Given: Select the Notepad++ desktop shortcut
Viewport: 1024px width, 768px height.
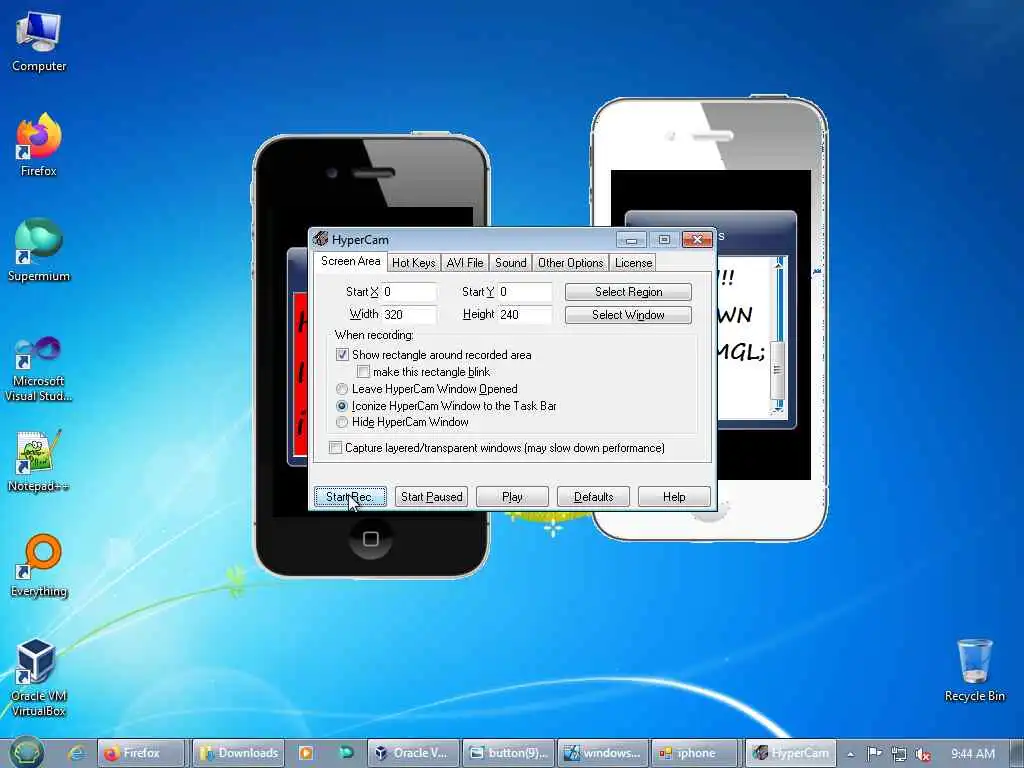Looking at the screenshot, I should click(x=39, y=461).
